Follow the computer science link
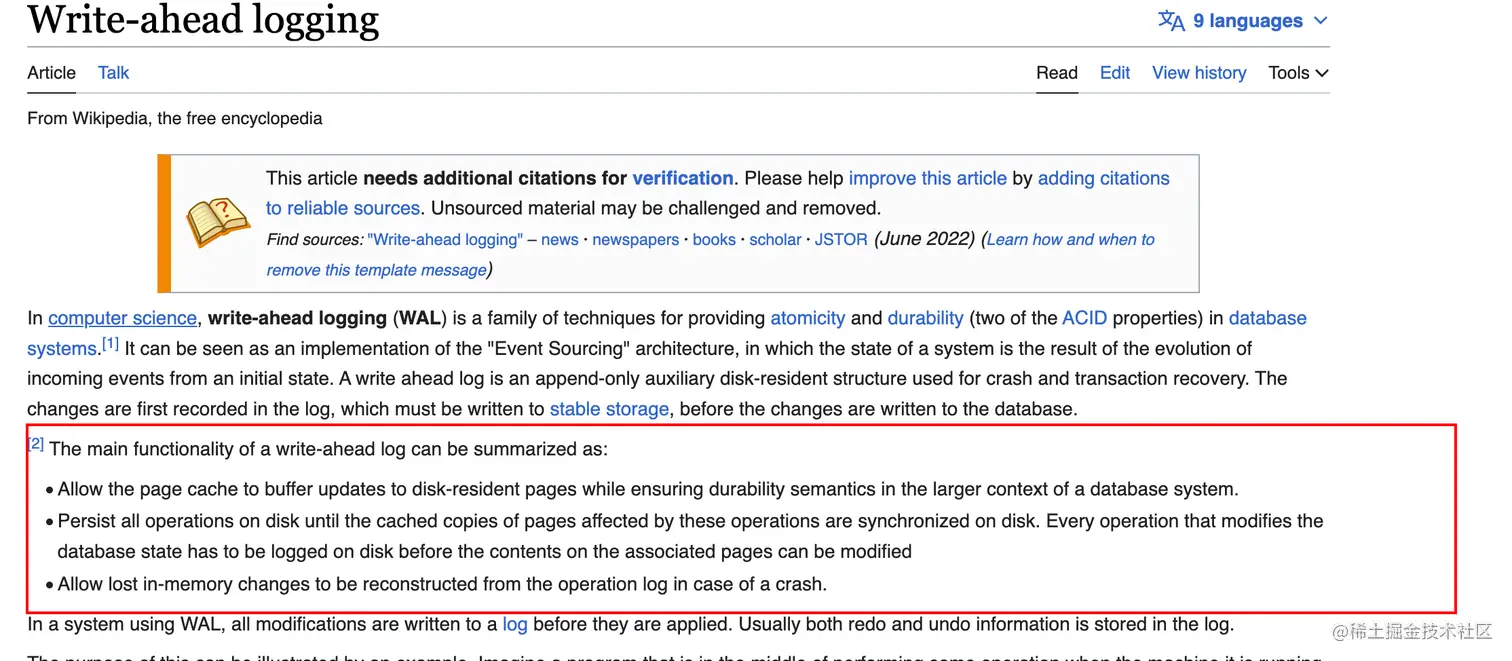This screenshot has height=661, width=1512. tap(122, 318)
